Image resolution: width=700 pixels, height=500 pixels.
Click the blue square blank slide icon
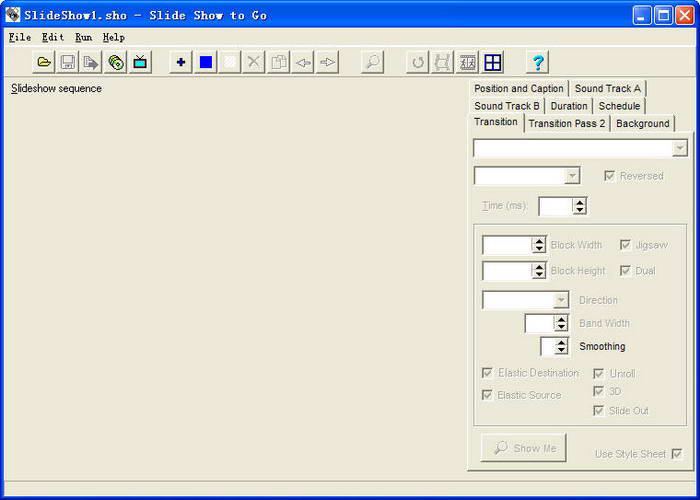[206, 62]
